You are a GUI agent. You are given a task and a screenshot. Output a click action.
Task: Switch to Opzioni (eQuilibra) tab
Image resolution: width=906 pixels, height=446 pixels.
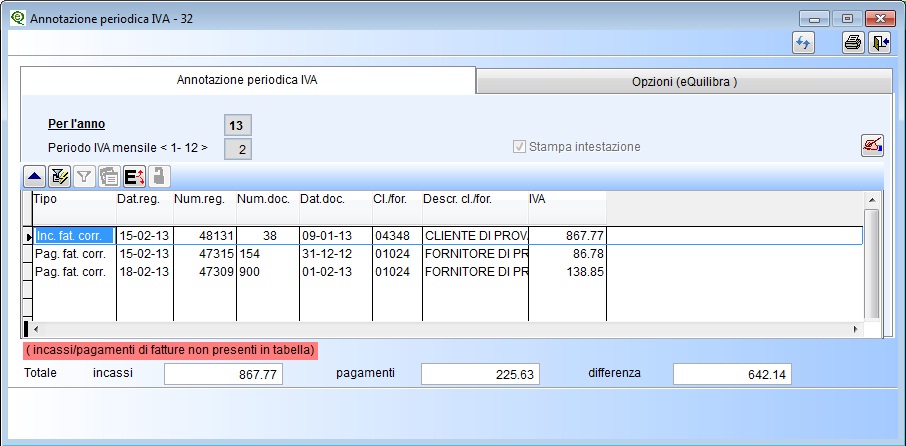point(684,82)
